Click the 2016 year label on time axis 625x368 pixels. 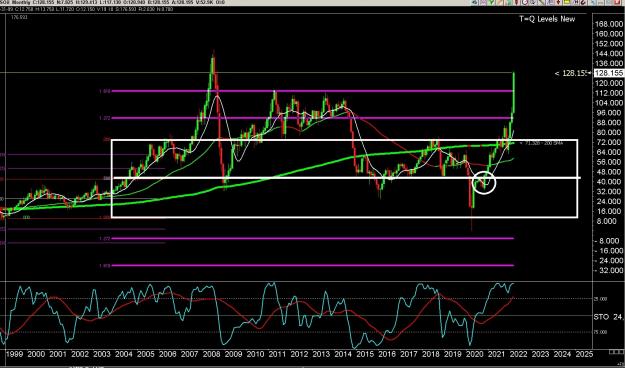click(x=386, y=354)
